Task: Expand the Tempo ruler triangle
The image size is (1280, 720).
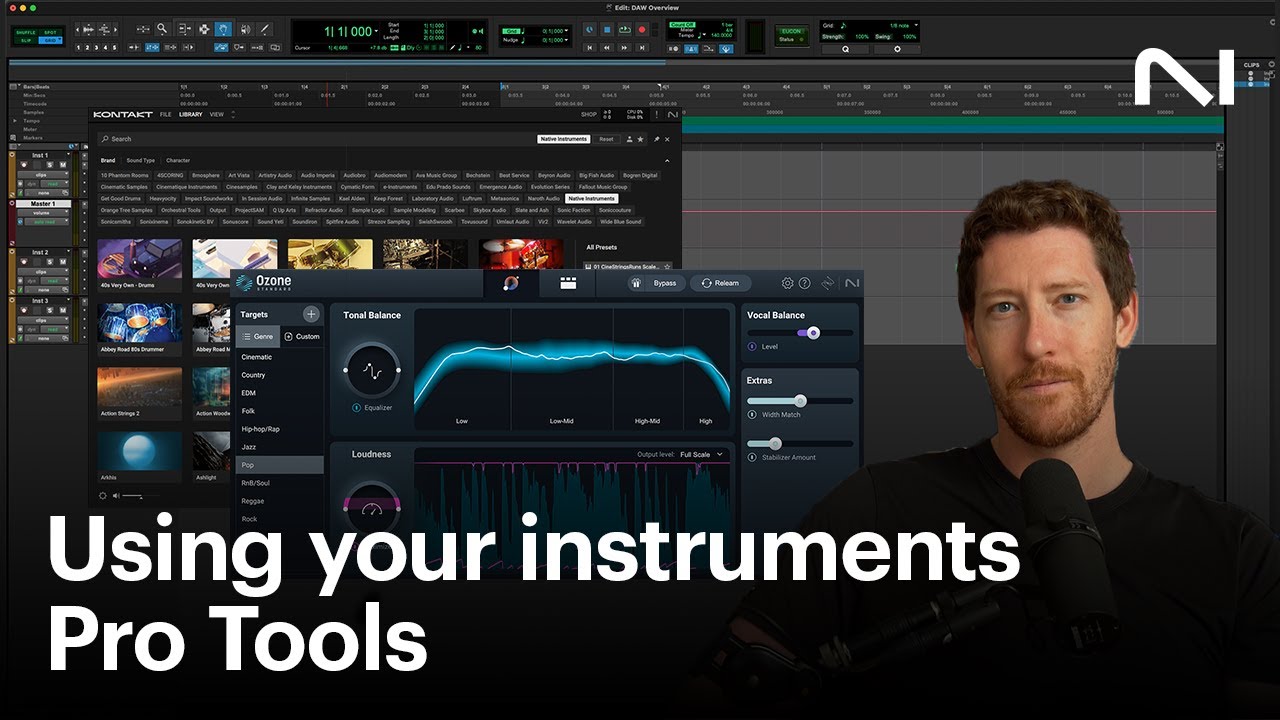Action: click(x=14, y=121)
